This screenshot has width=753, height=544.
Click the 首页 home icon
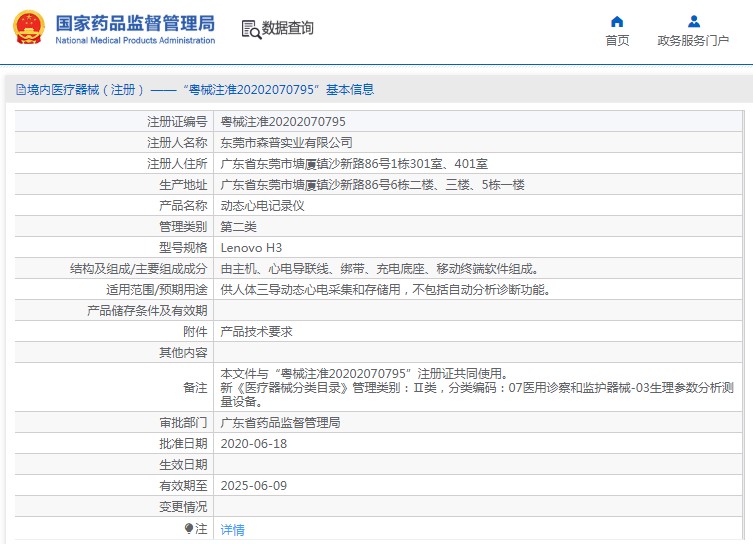click(617, 21)
